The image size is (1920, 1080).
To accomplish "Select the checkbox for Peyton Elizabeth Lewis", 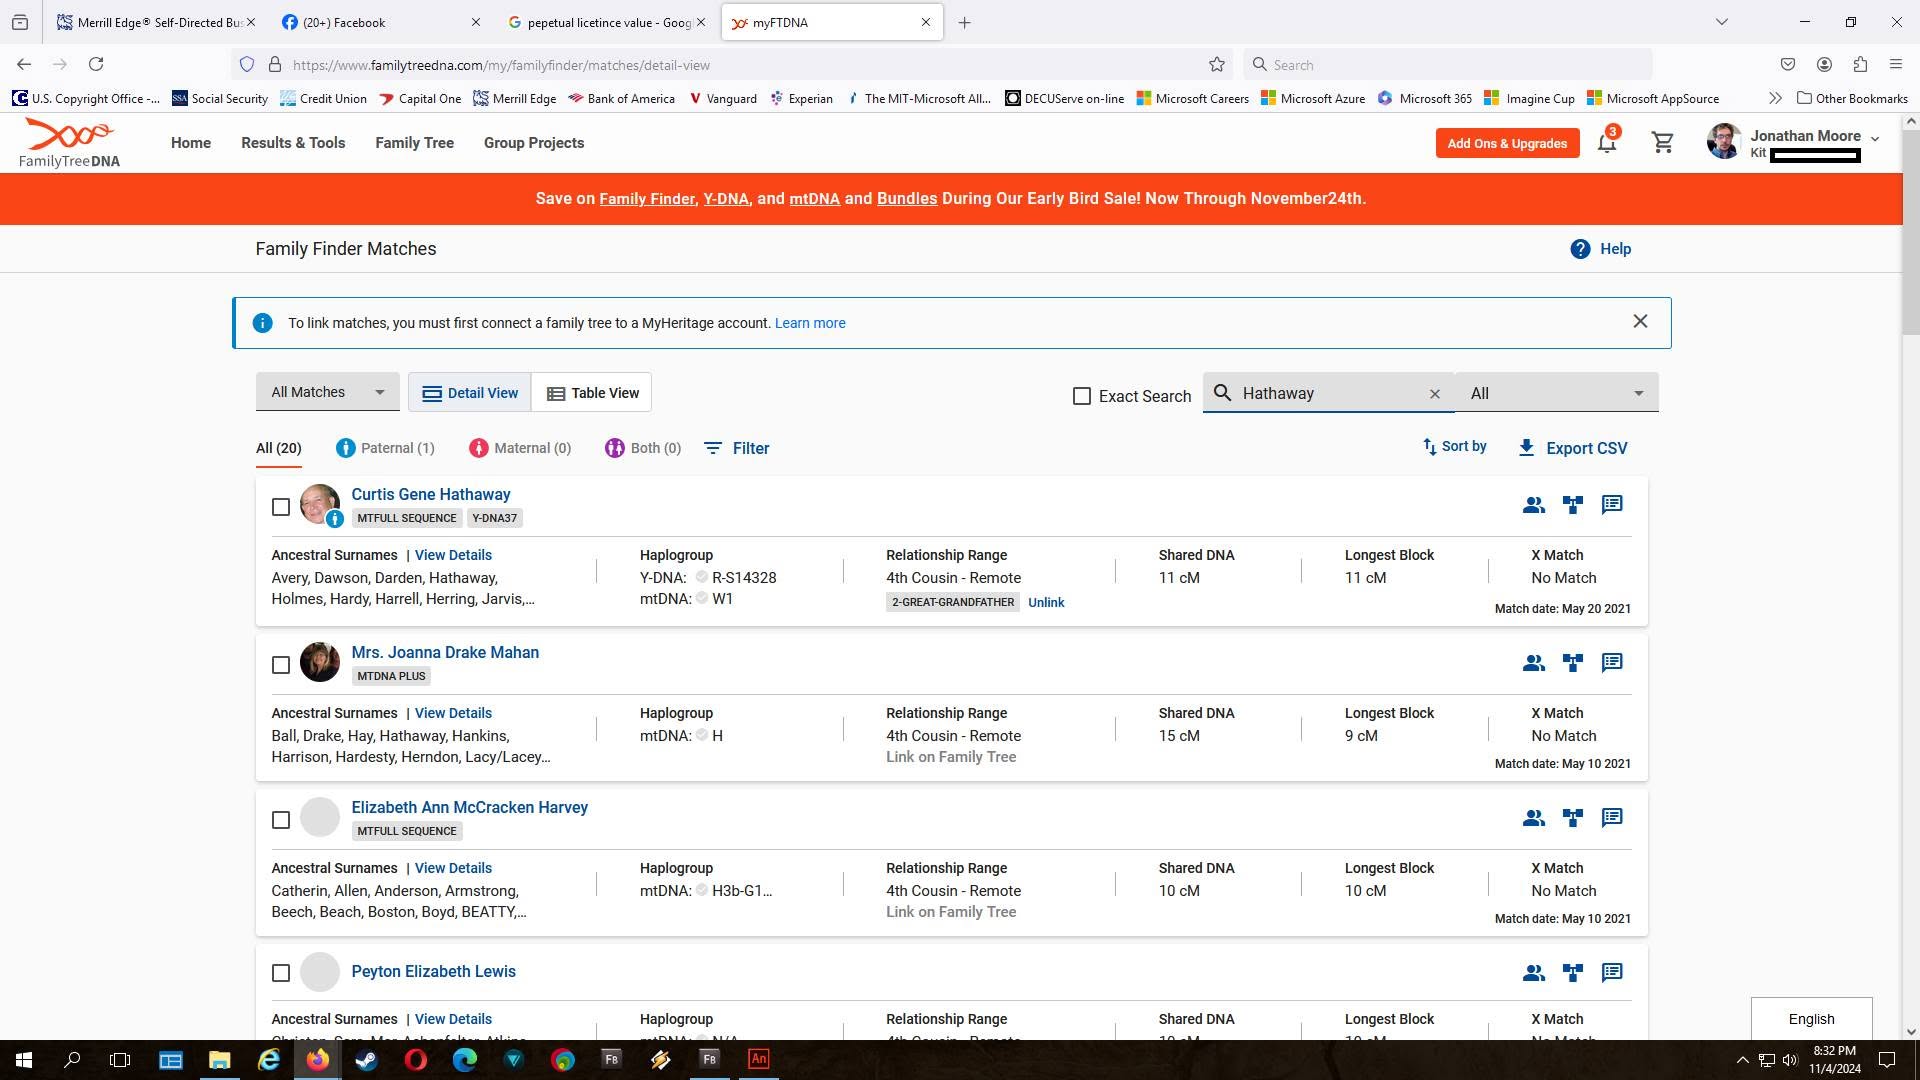I will (281, 973).
